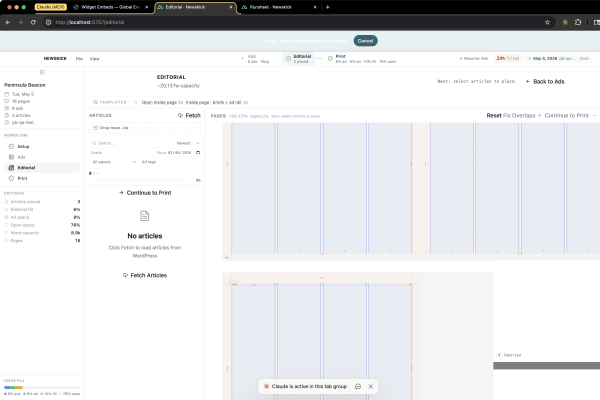Click Back to Ads
The height and width of the screenshot is (400, 600).
point(545,82)
